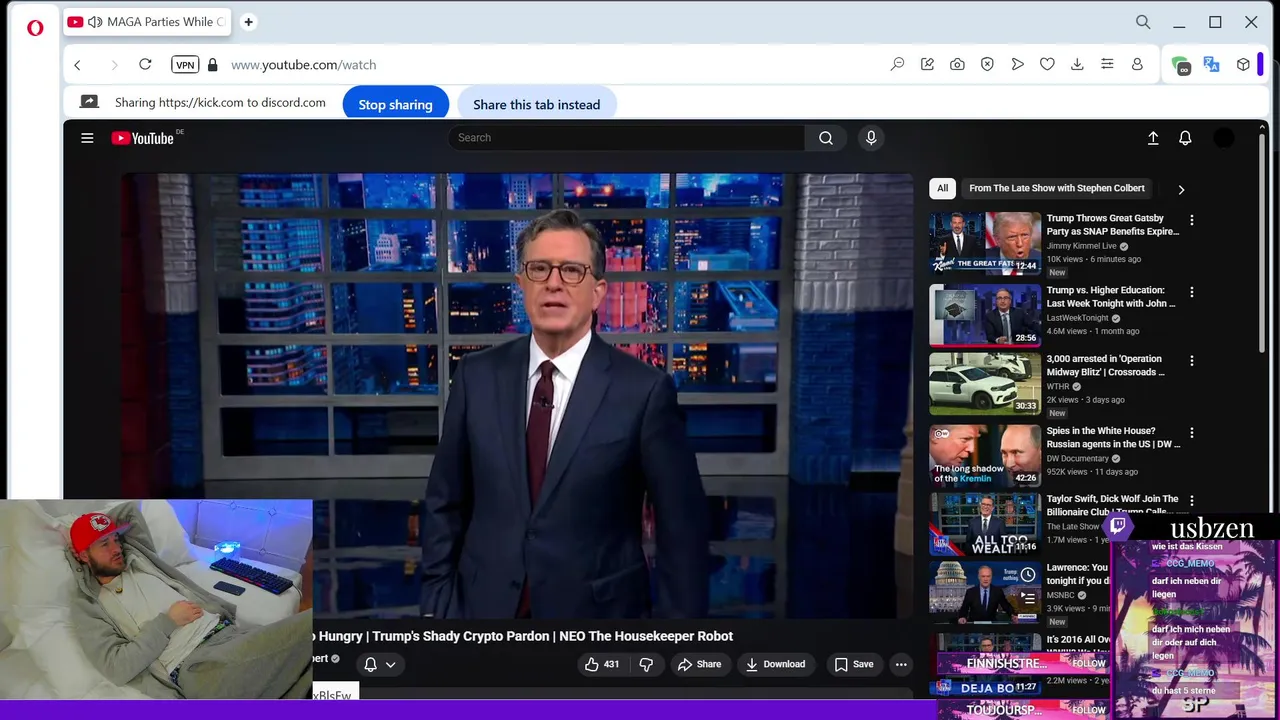Toggle channel notification bell
This screenshot has width=1280, height=720.
(370, 664)
